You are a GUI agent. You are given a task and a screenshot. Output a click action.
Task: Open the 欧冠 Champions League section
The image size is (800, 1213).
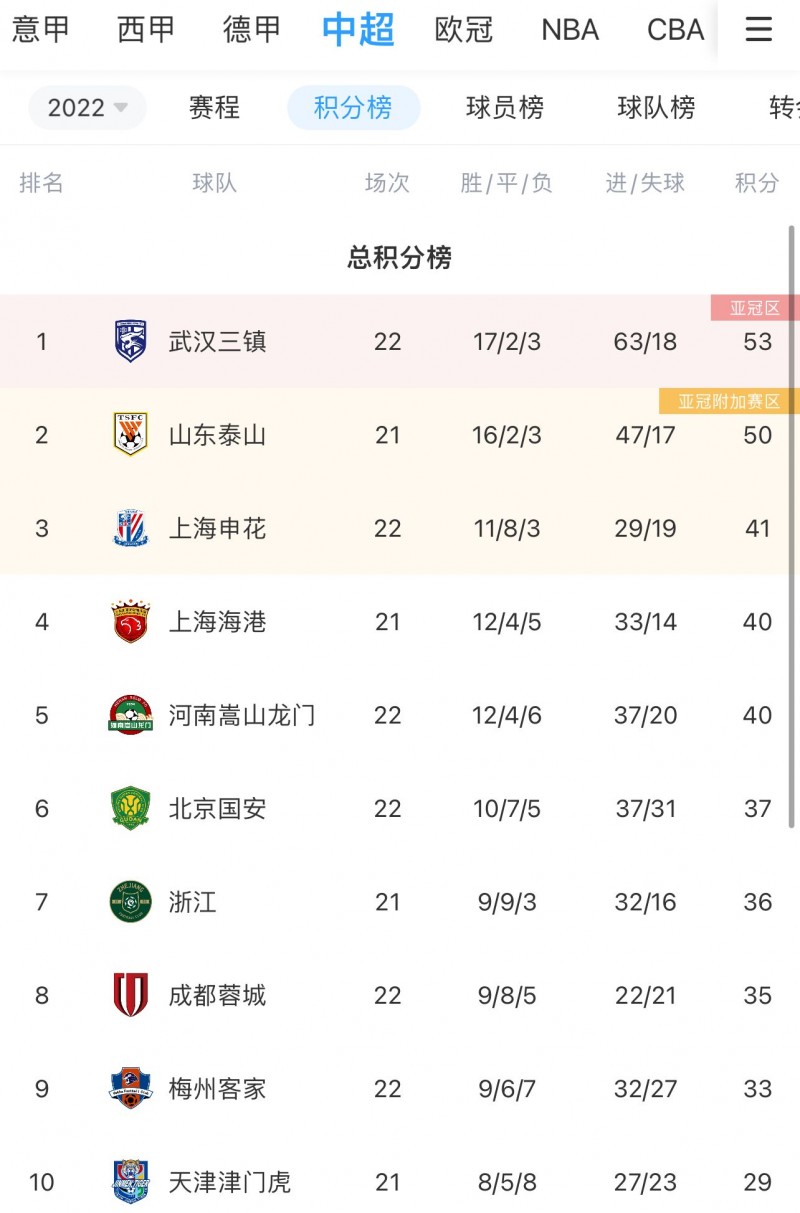click(464, 30)
